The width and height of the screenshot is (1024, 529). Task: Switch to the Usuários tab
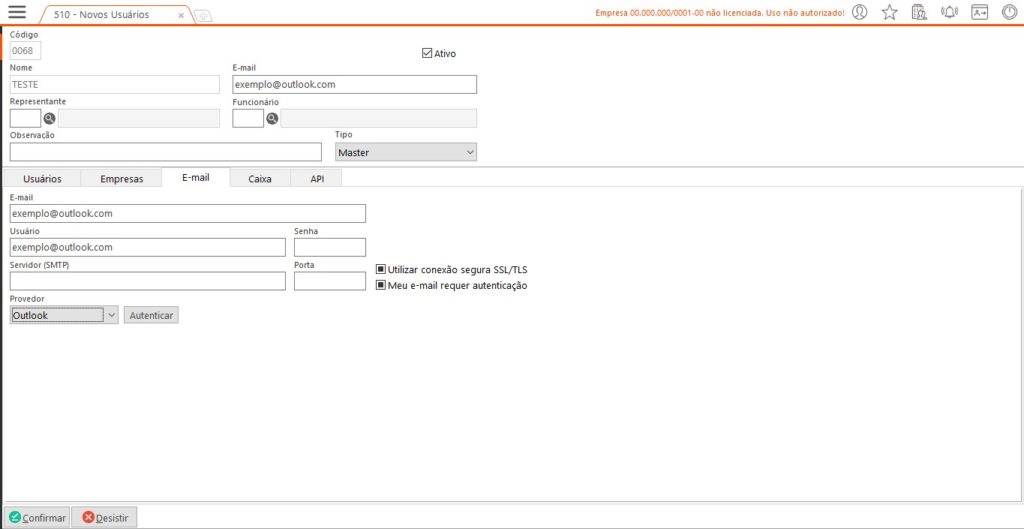coord(42,179)
